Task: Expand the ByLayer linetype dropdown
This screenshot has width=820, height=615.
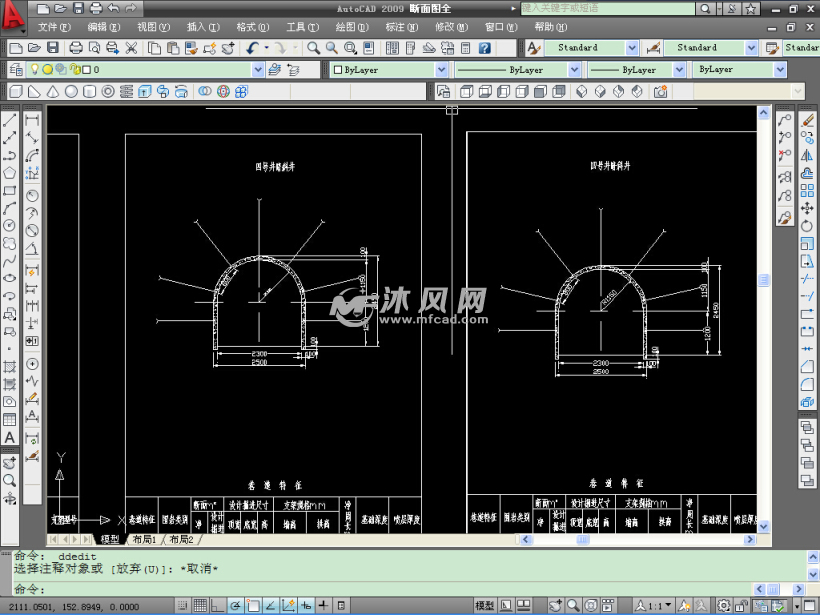Action: 574,70
